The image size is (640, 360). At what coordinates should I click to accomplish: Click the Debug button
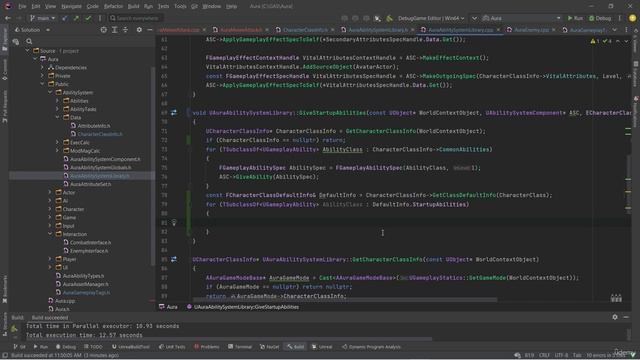click(600, 18)
